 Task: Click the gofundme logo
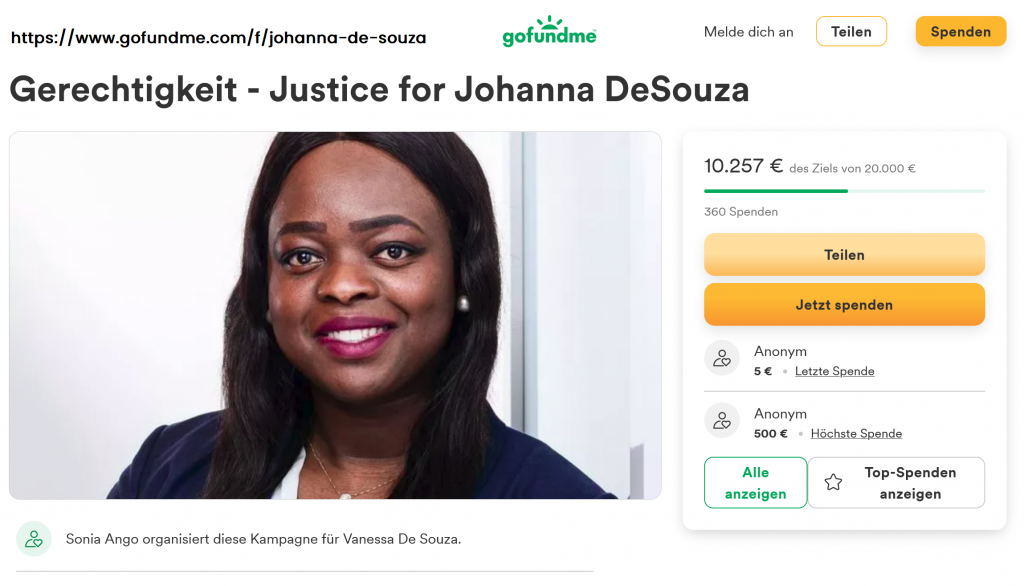pyautogui.click(x=549, y=31)
